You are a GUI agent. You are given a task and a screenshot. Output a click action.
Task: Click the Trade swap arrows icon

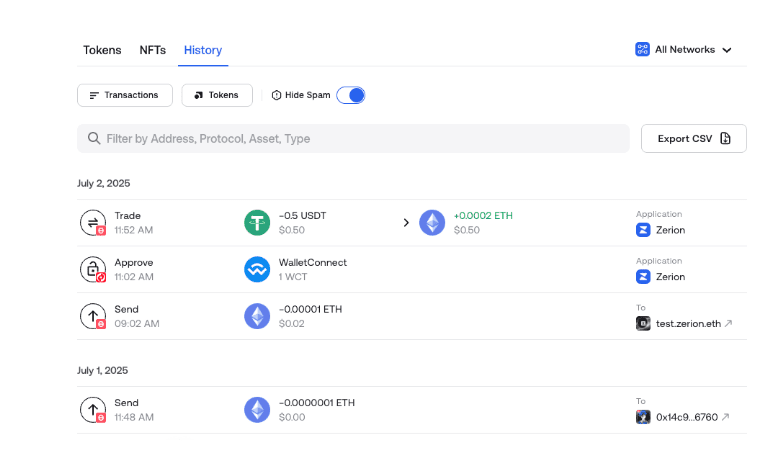[x=93, y=223]
